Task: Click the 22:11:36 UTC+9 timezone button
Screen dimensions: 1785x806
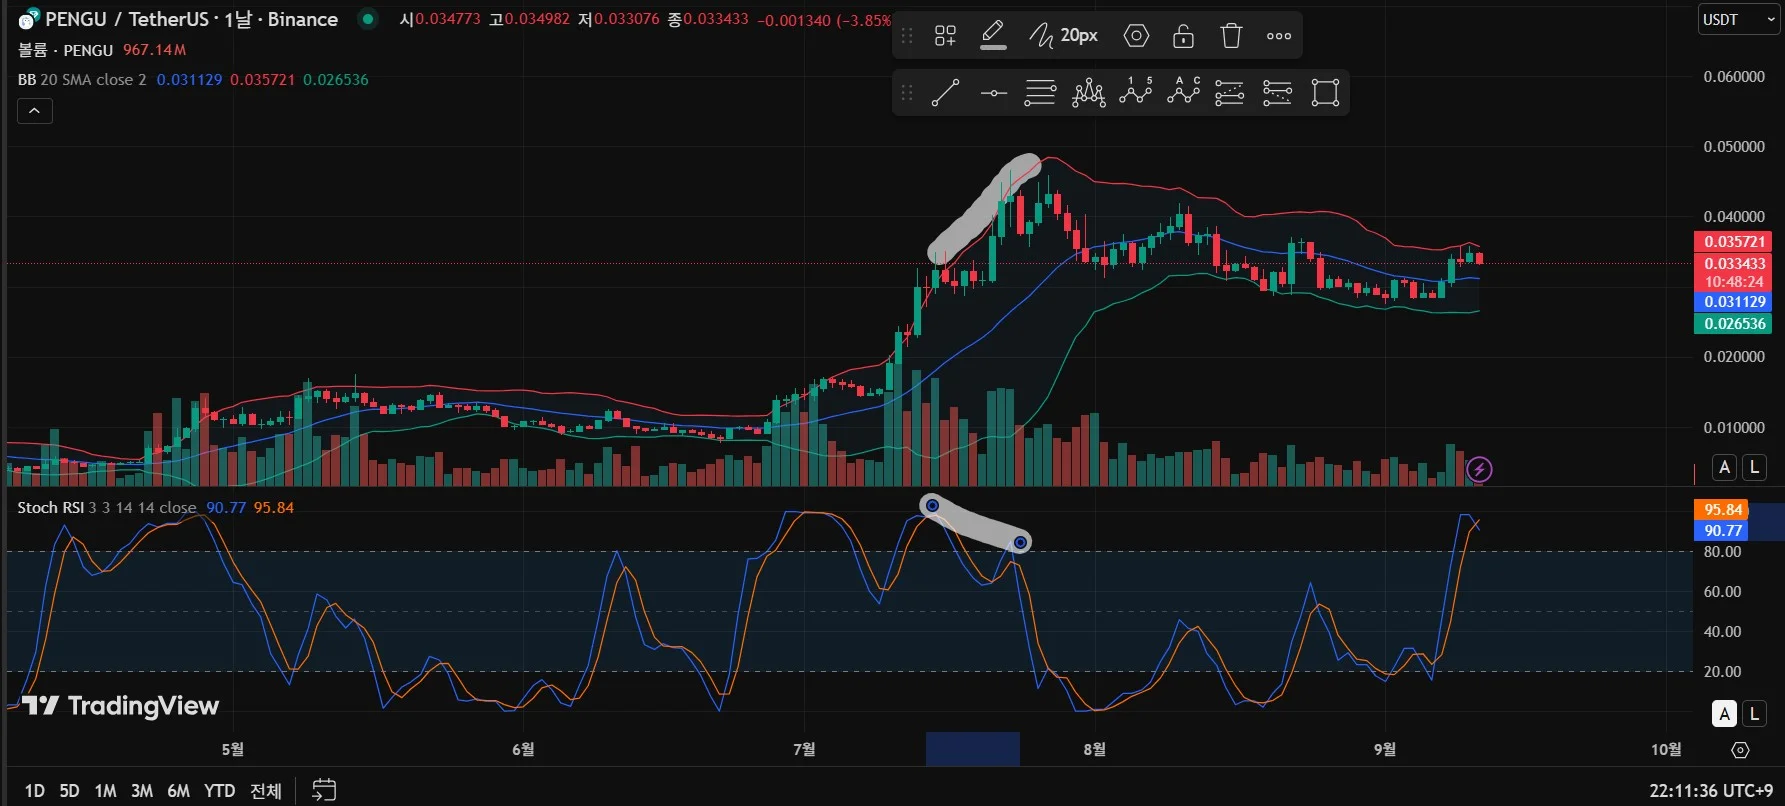Action: [x=1711, y=791]
